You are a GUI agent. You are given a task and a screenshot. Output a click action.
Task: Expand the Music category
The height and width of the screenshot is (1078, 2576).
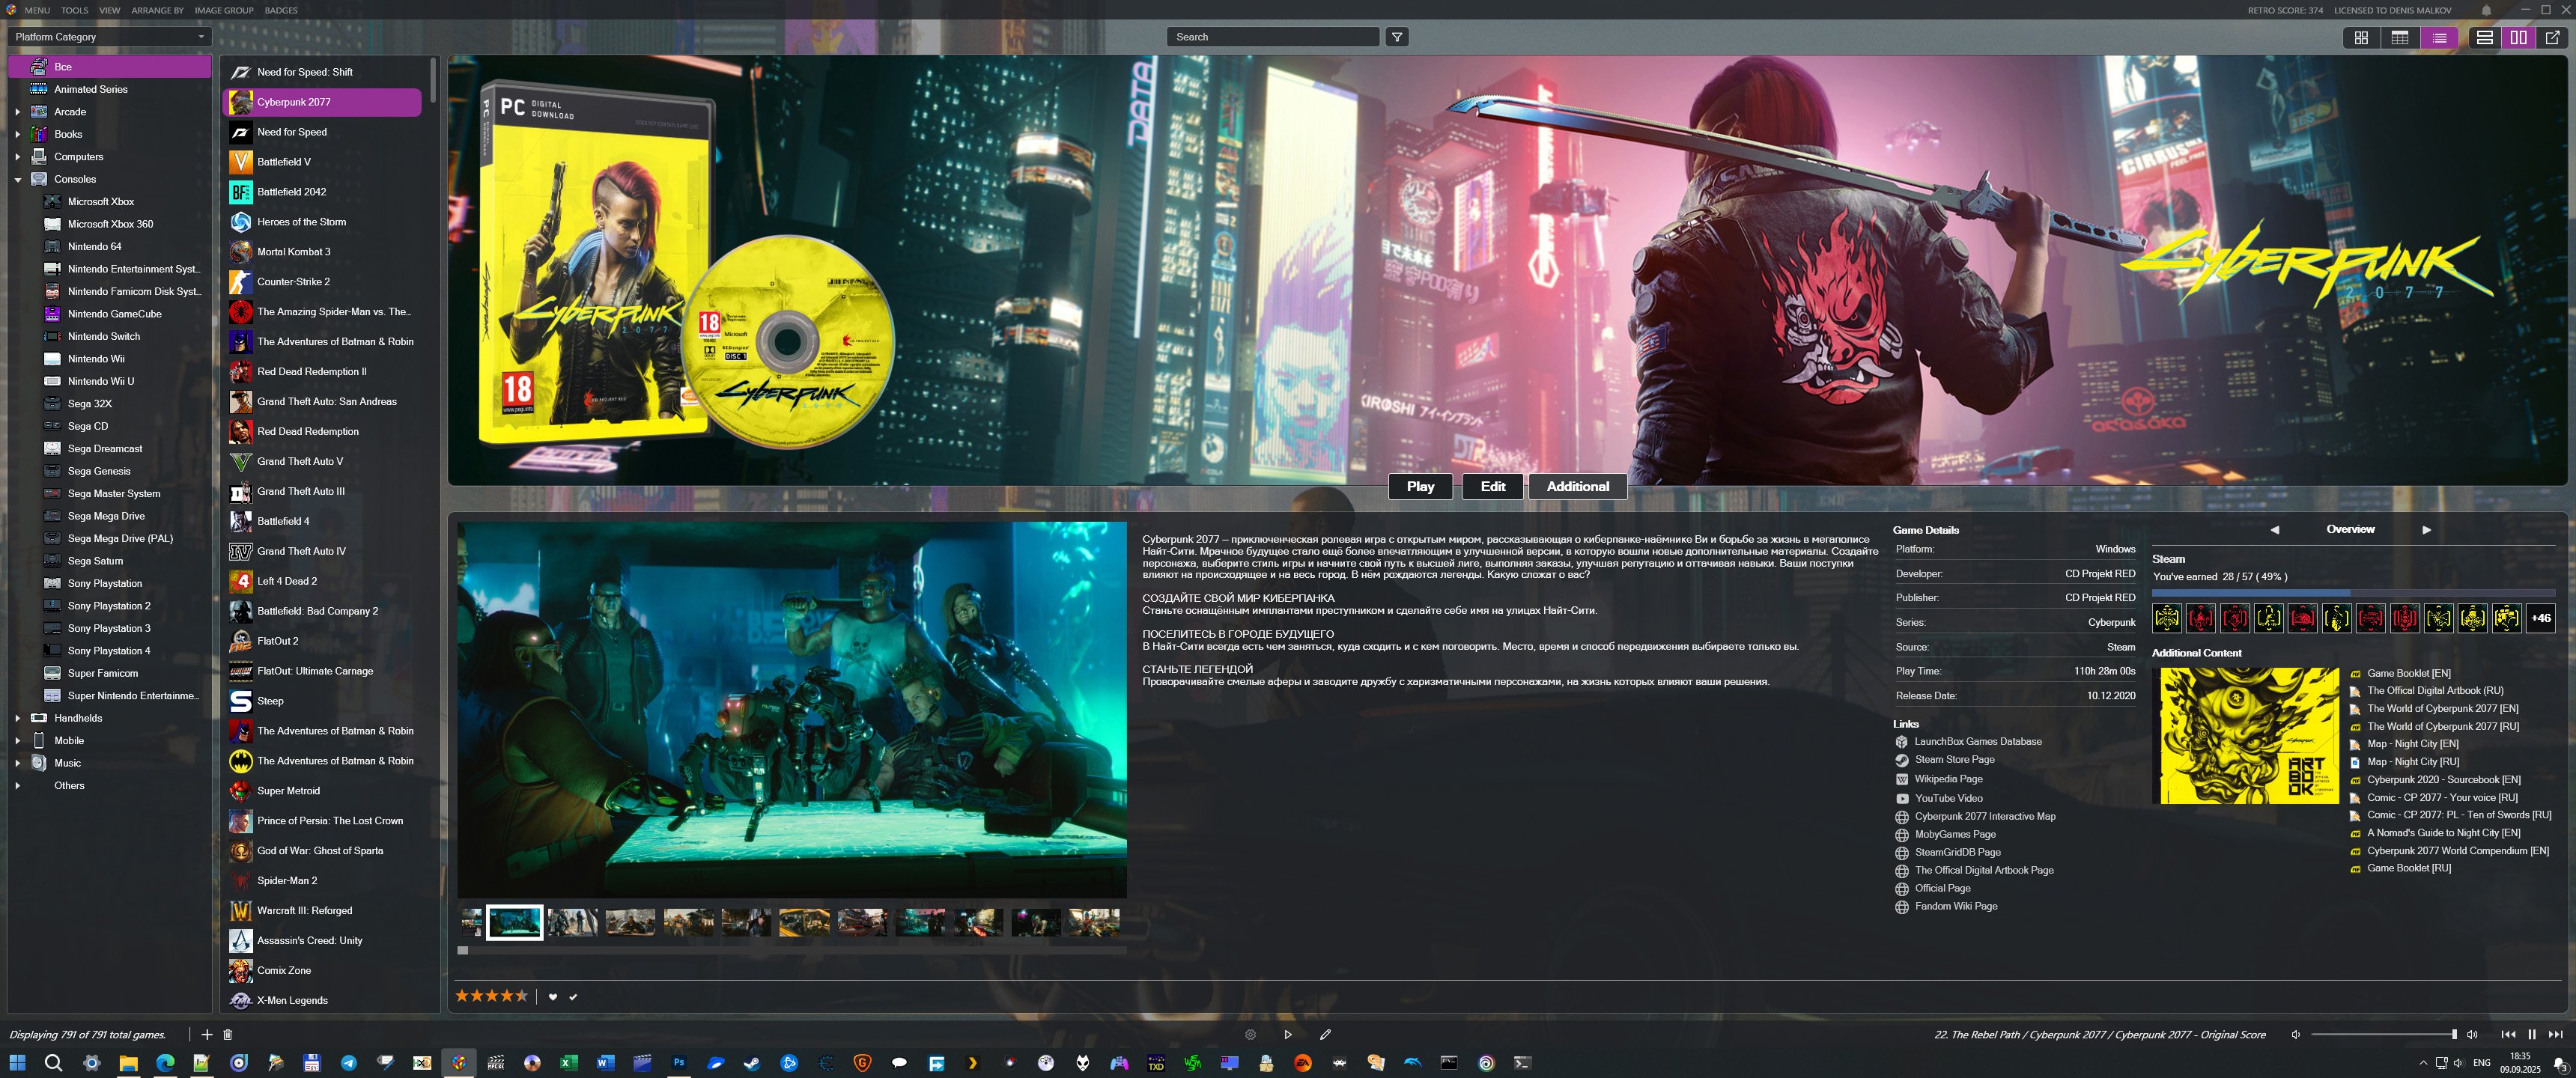[17, 763]
